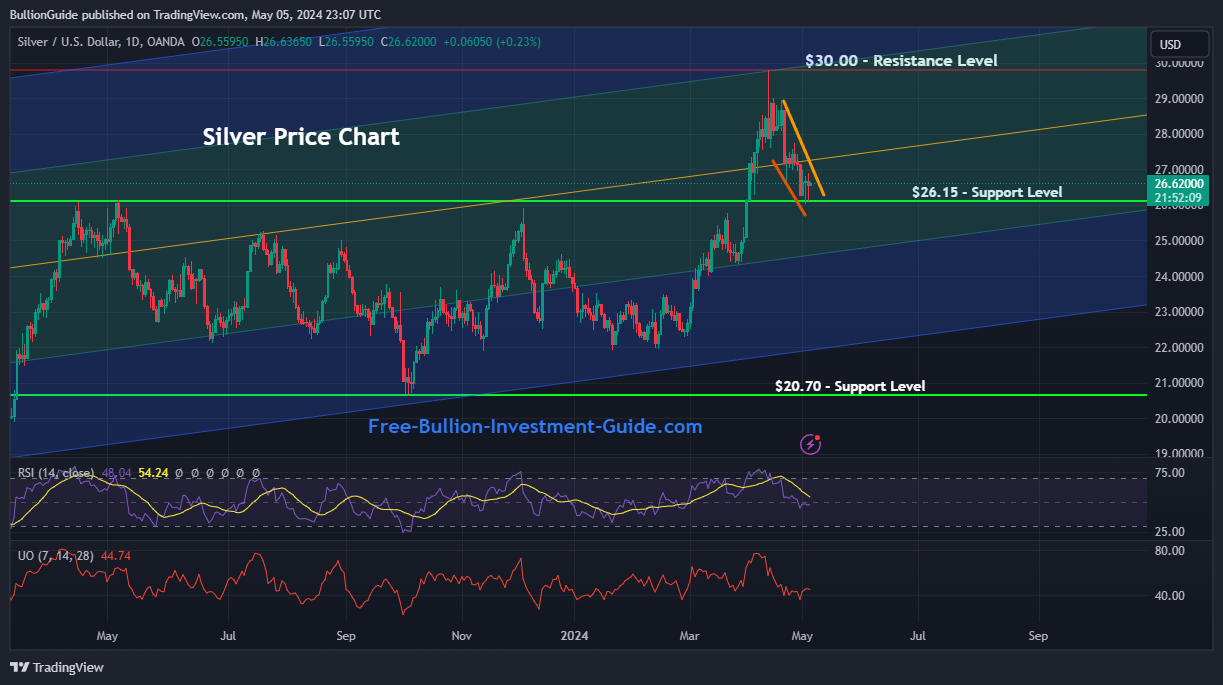Click the 21.00000 price axis label
The height and width of the screenshot is (685, 1223).
point(1178,383)
